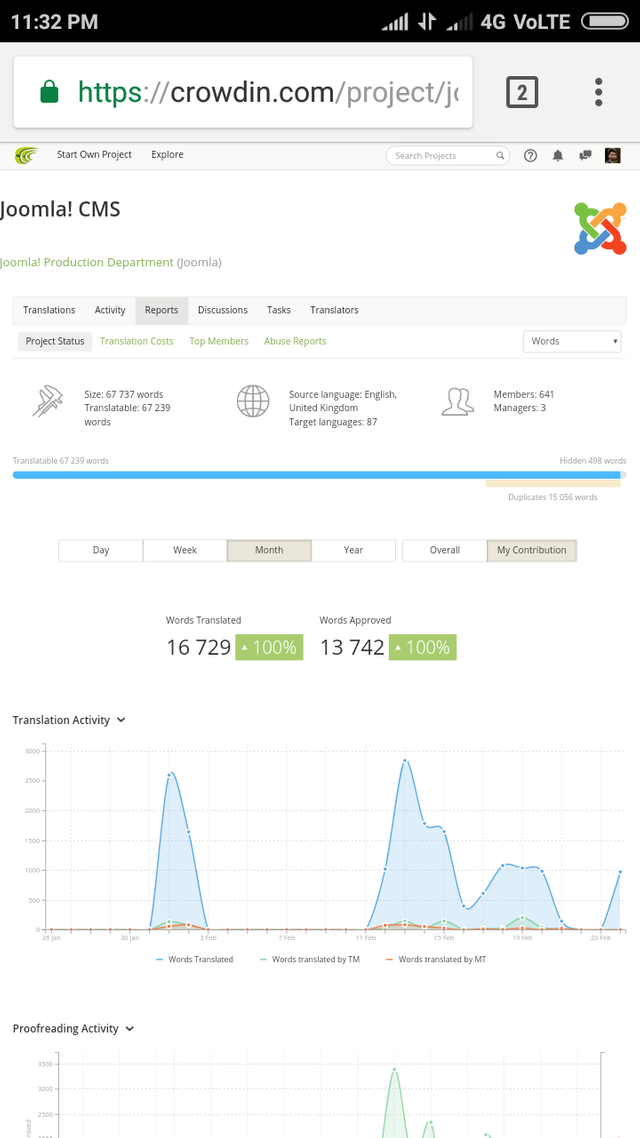This screenshot has height=1138, width=640.
Task: Switch to the Translations tab
Action: coord(49,310)
